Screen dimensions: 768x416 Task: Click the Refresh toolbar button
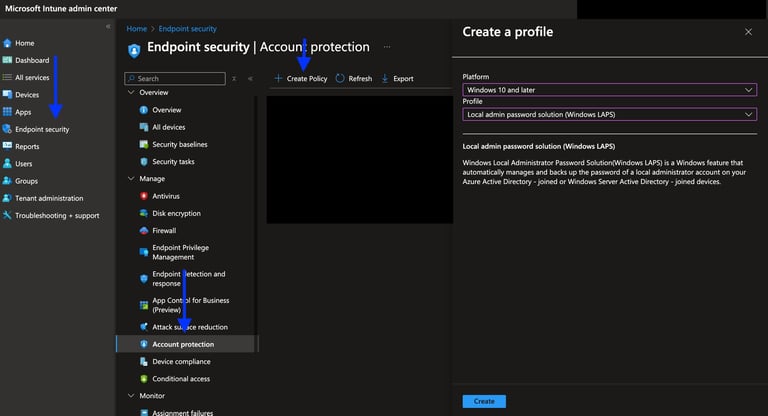pyautogui.click(x=354, y=78)
